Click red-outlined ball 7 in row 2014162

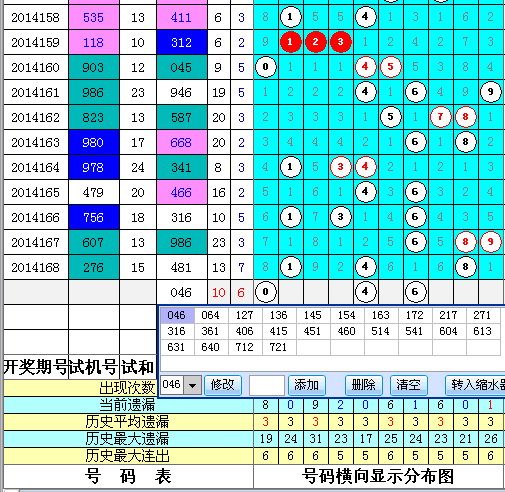point(440,117)
